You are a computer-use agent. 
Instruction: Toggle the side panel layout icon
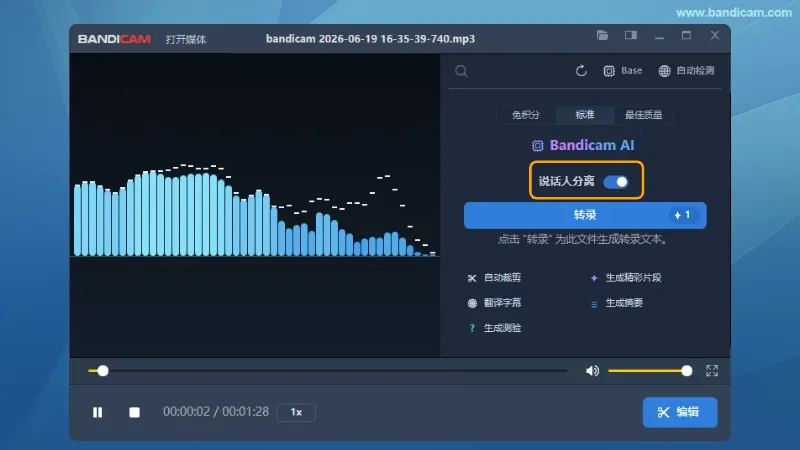coord(631,35)
